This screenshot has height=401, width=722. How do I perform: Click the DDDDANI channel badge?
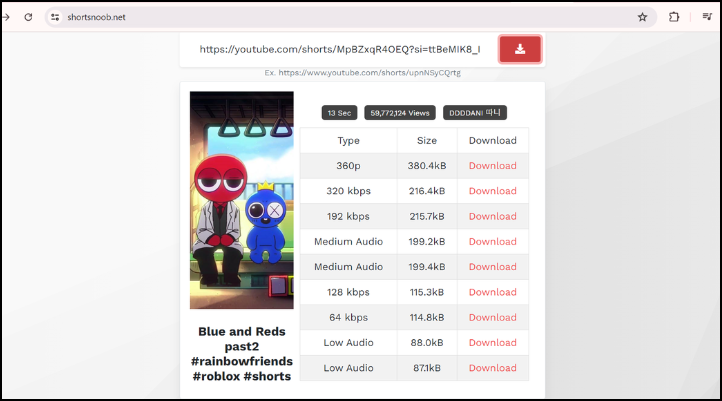(x=475, y=113)
